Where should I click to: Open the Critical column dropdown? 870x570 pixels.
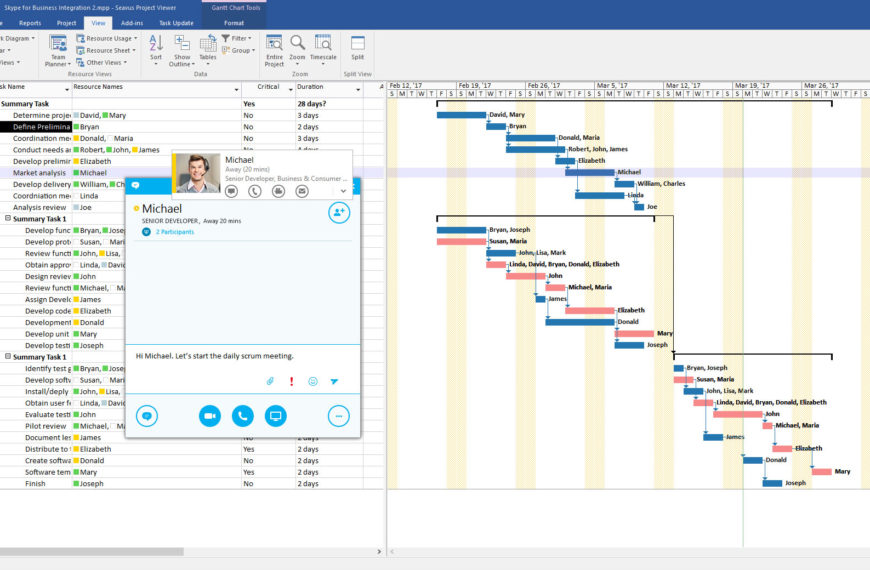pos(291,89)
